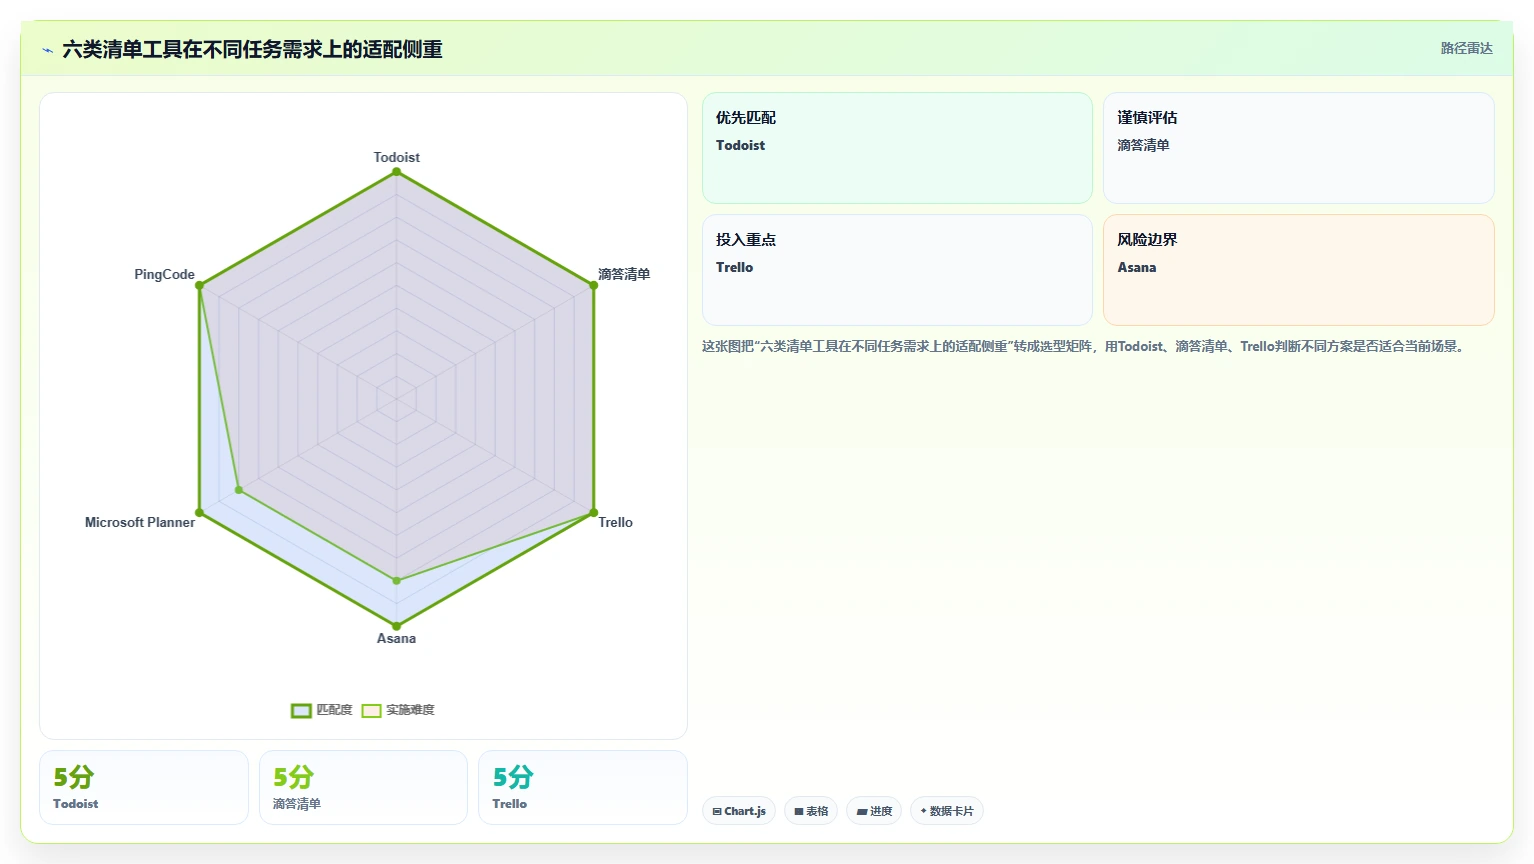The image size is (1534, 864).
Task: Click the inner Asana 实施难度 data point
Action: point(397,581)
